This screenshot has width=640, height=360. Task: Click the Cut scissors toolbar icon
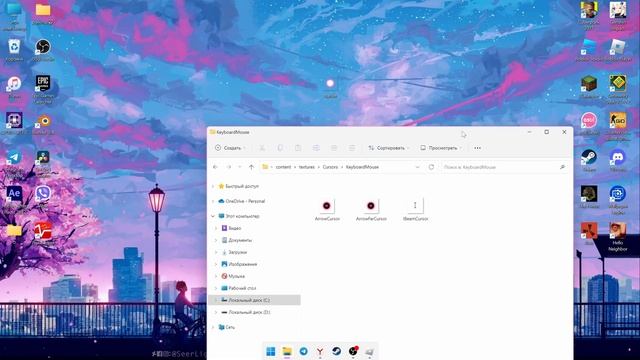pyautogui.click(x=262, y=148)
